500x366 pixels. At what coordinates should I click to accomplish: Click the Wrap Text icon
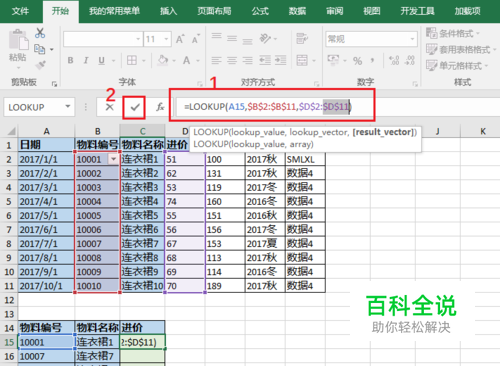[x=302, y=39]
